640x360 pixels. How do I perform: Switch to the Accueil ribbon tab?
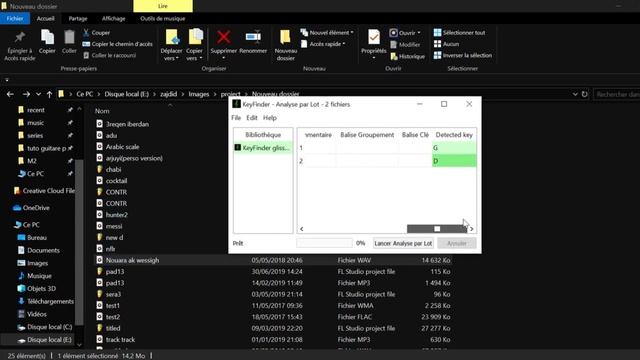[45, 18]
